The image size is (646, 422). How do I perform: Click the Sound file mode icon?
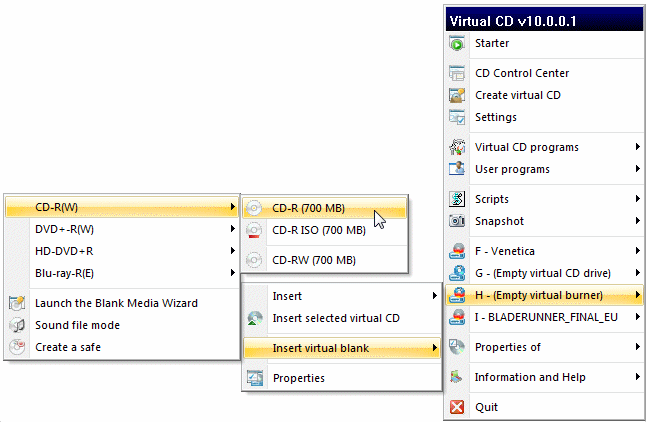(17, 325)
